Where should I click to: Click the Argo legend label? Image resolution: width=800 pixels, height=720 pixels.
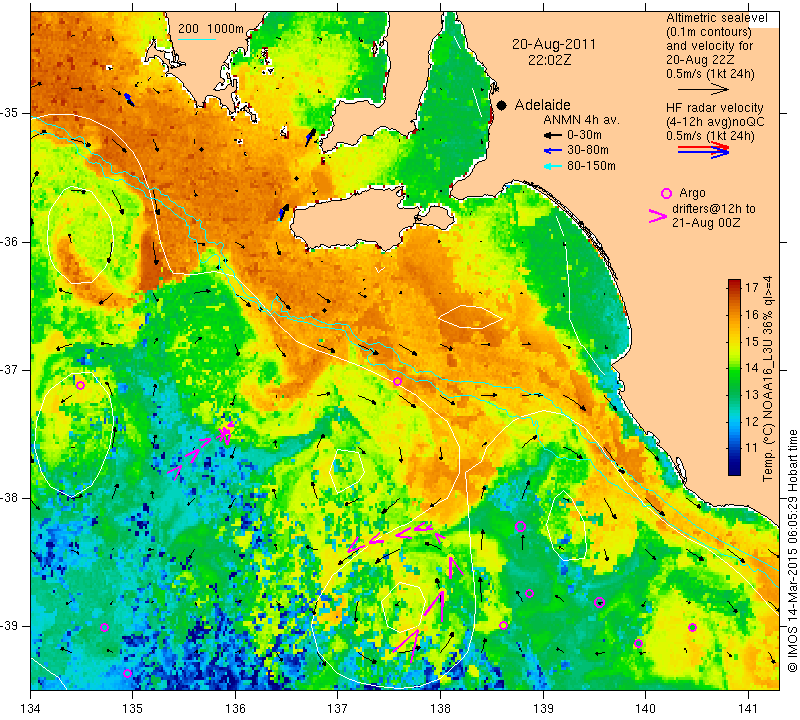point(692,193)
